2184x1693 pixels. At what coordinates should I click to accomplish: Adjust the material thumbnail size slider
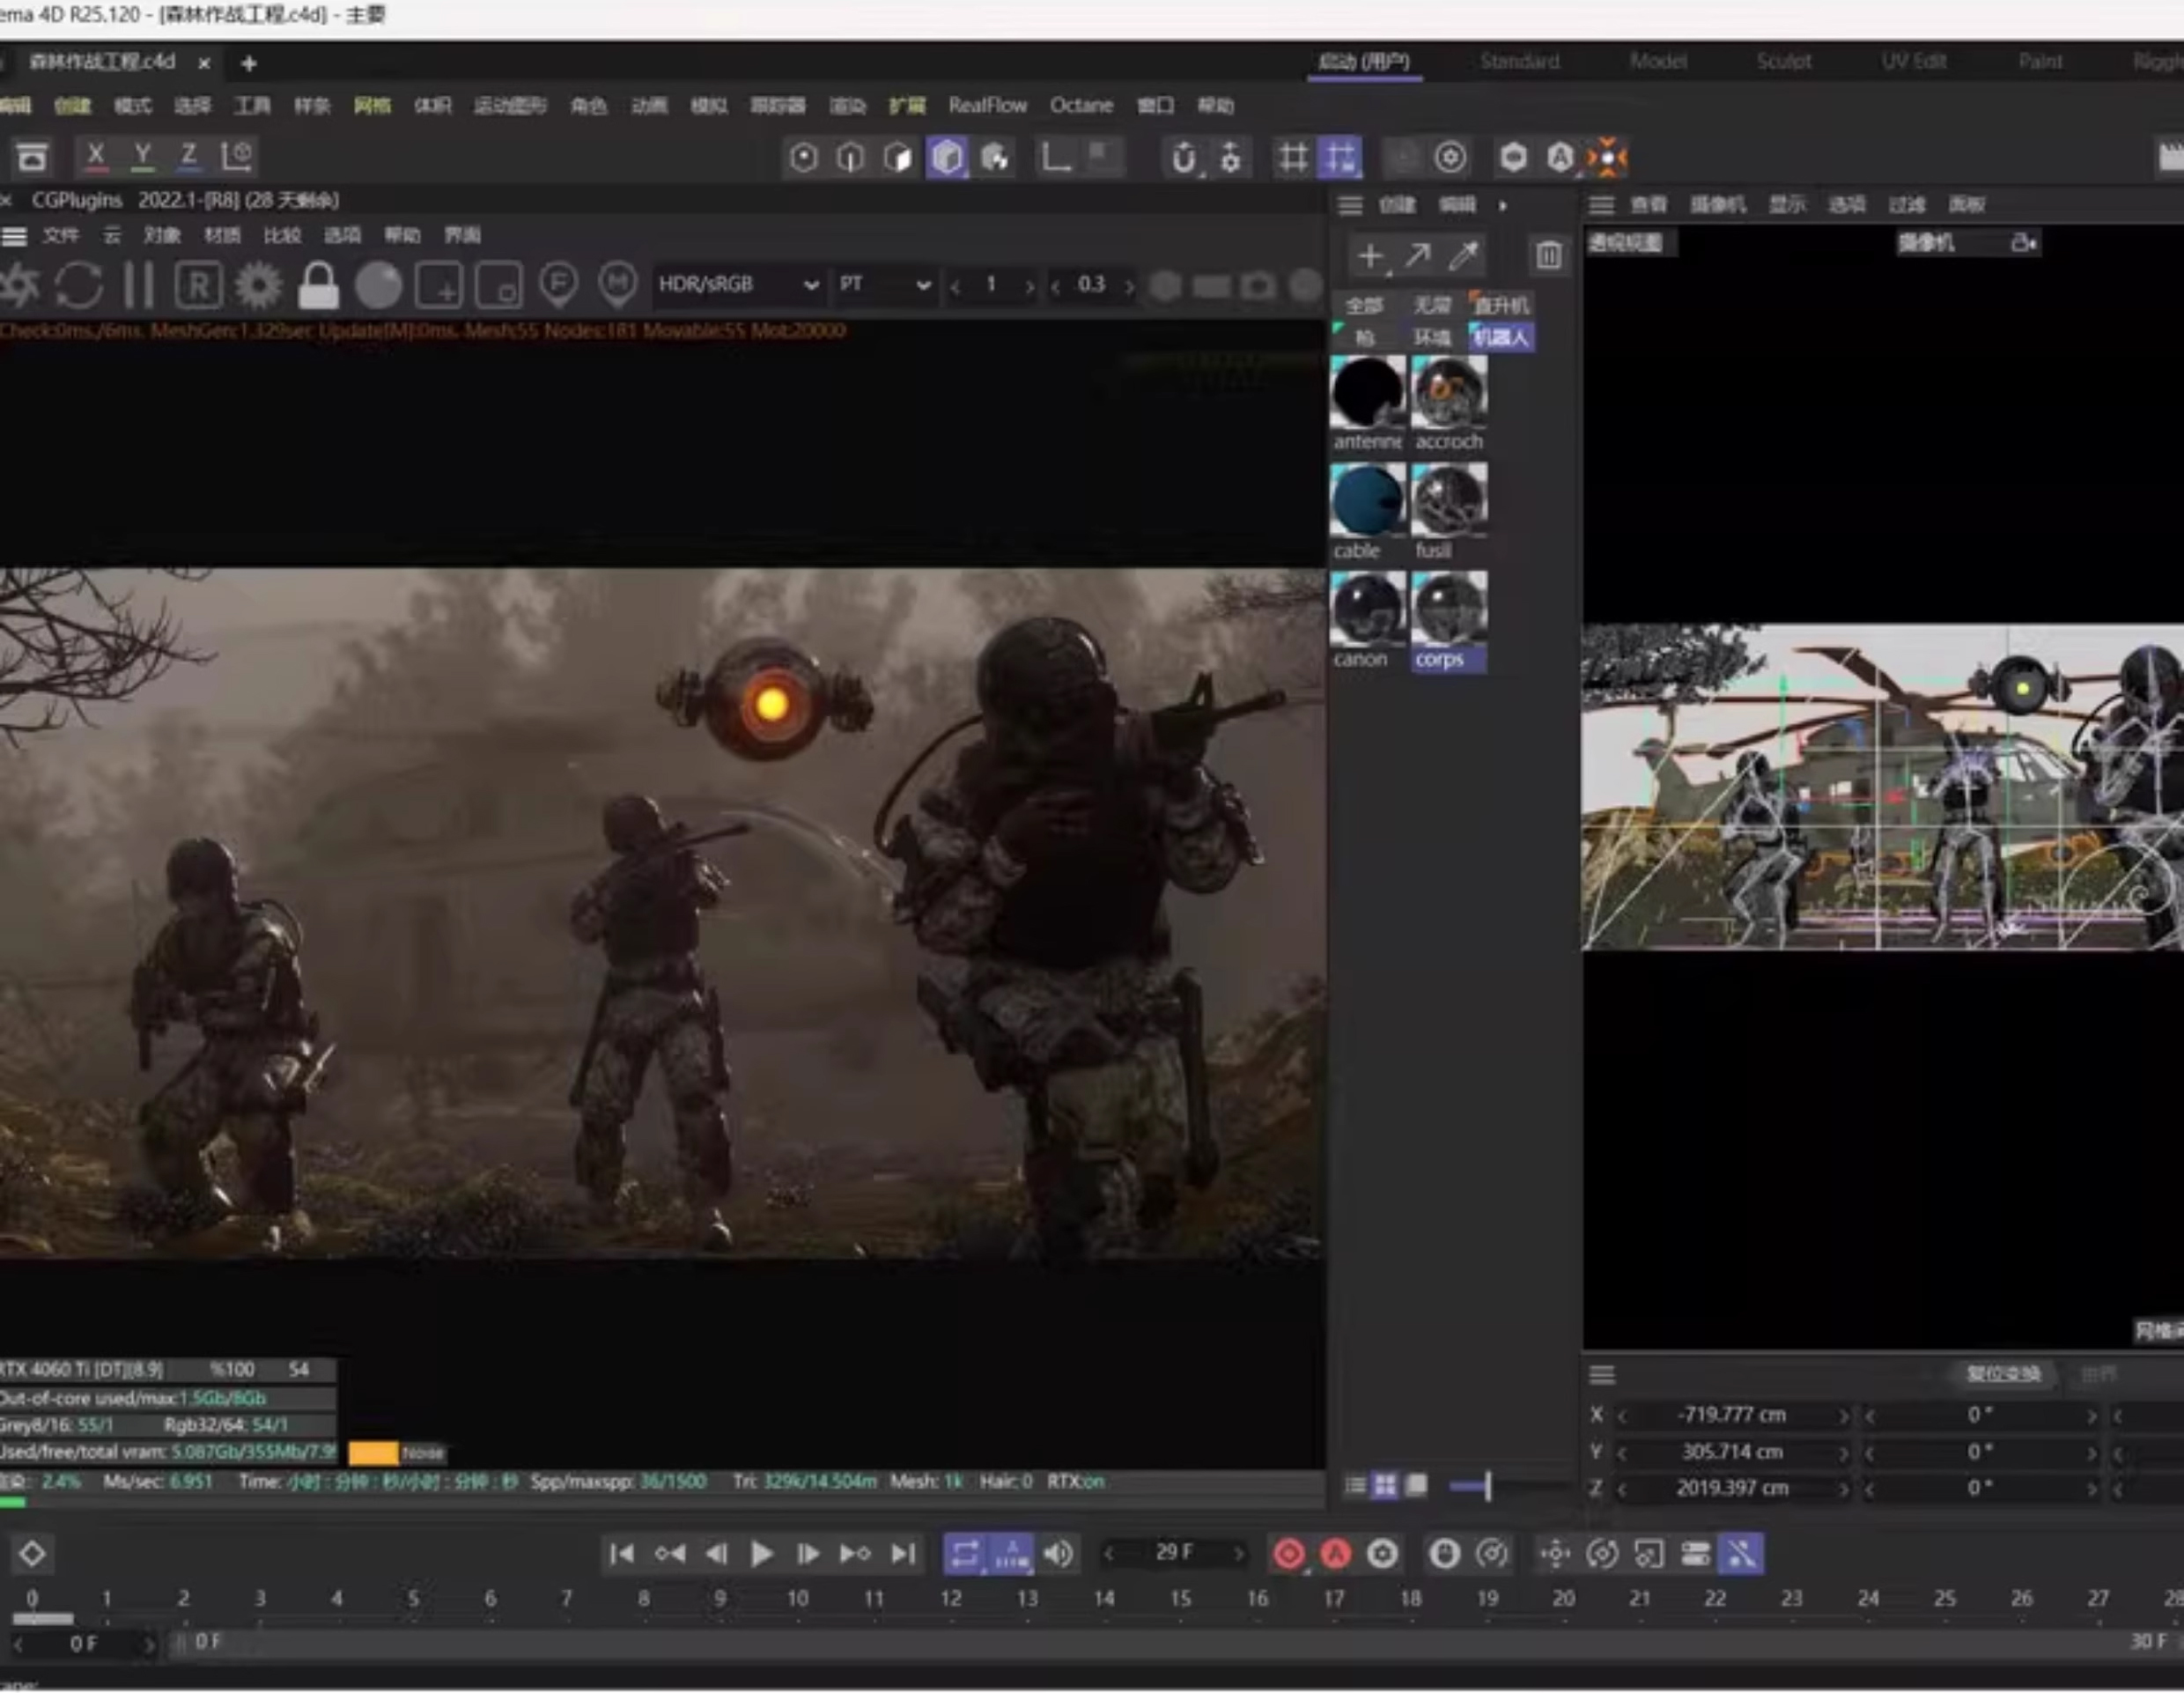click(1487, 1486)
